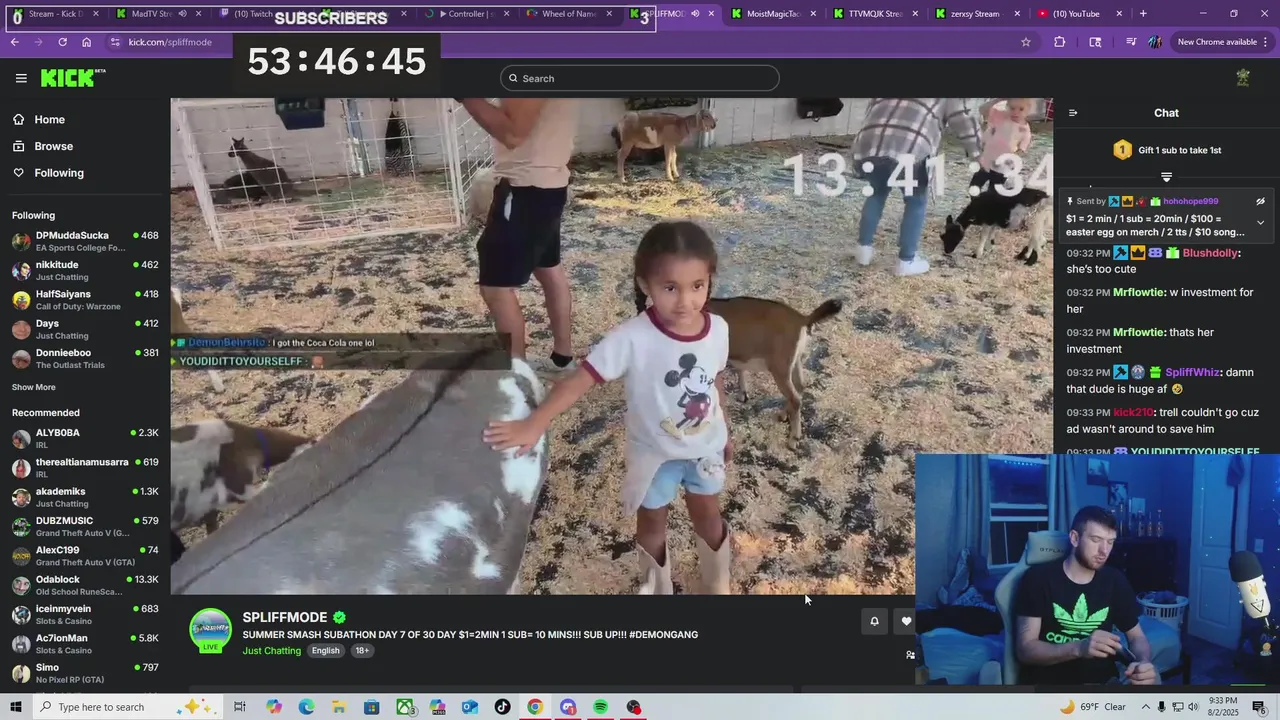Open the ALYBOBA recommended channel
1280x720 pixels.
(85, 438)
